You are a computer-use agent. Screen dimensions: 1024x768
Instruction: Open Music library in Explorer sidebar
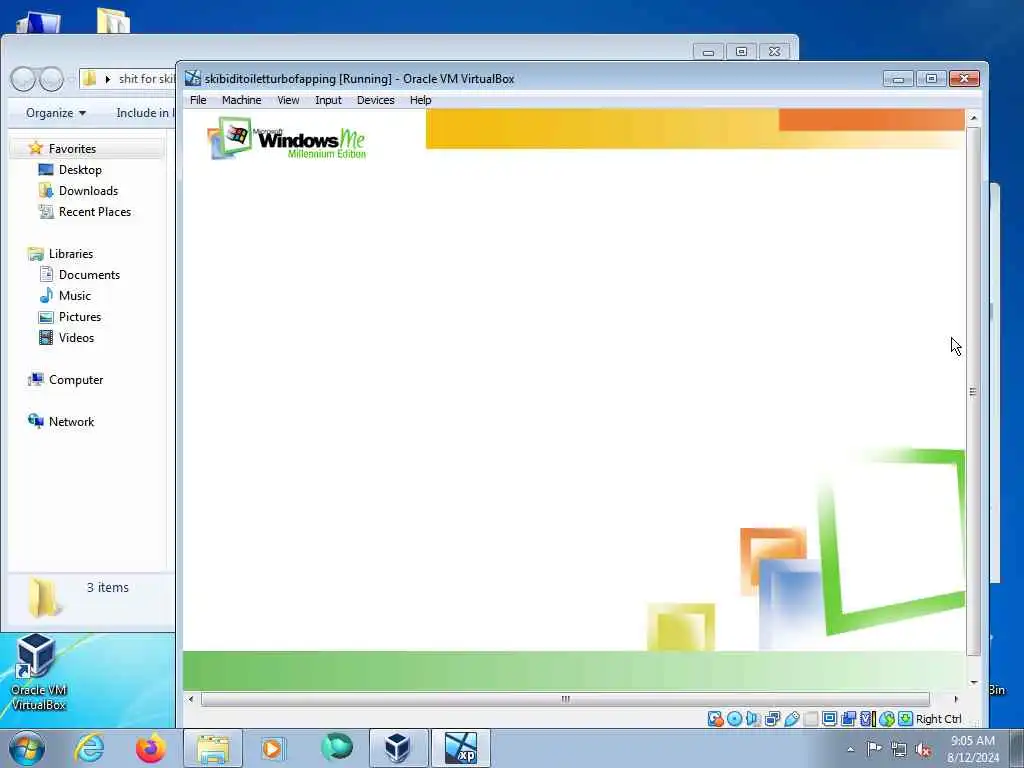click(74, 295)
